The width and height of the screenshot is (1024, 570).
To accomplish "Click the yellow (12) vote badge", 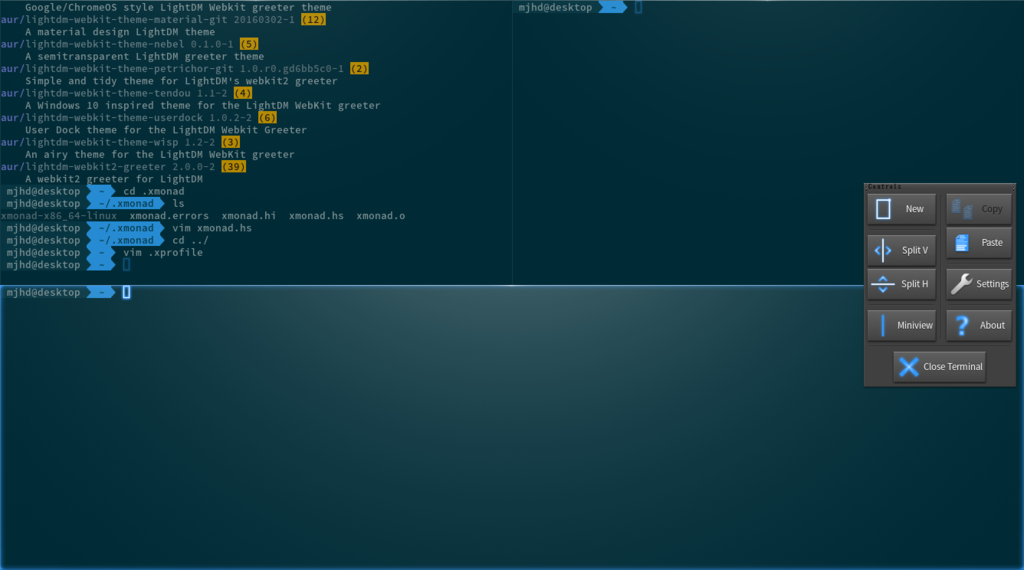I will (313, 20).
